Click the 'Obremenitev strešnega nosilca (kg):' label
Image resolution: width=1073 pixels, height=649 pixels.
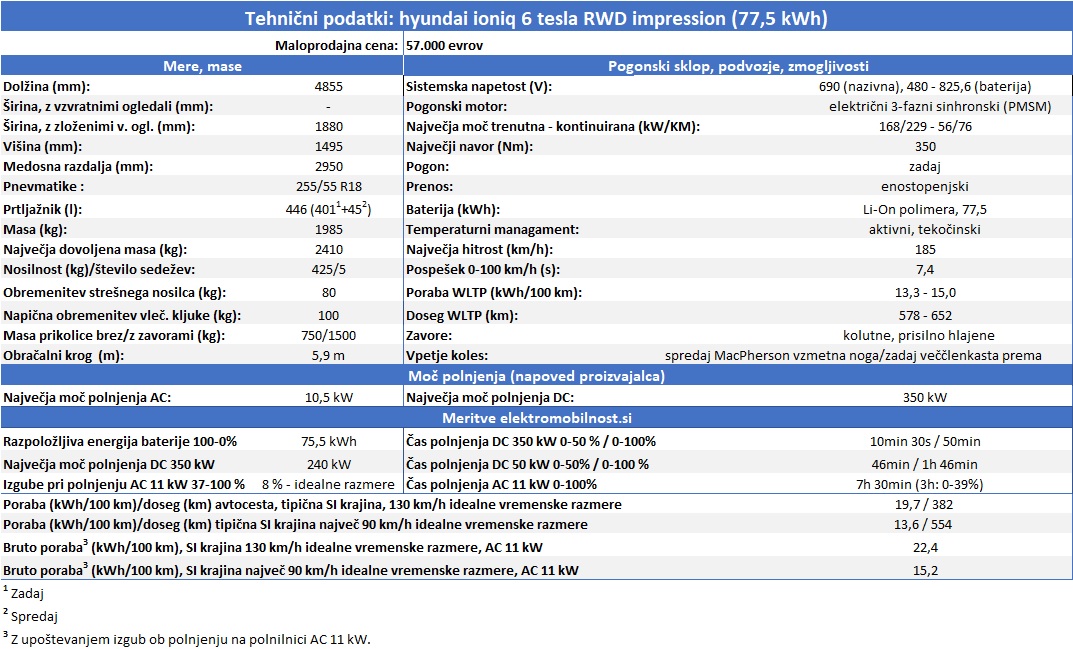coord(114,292)
